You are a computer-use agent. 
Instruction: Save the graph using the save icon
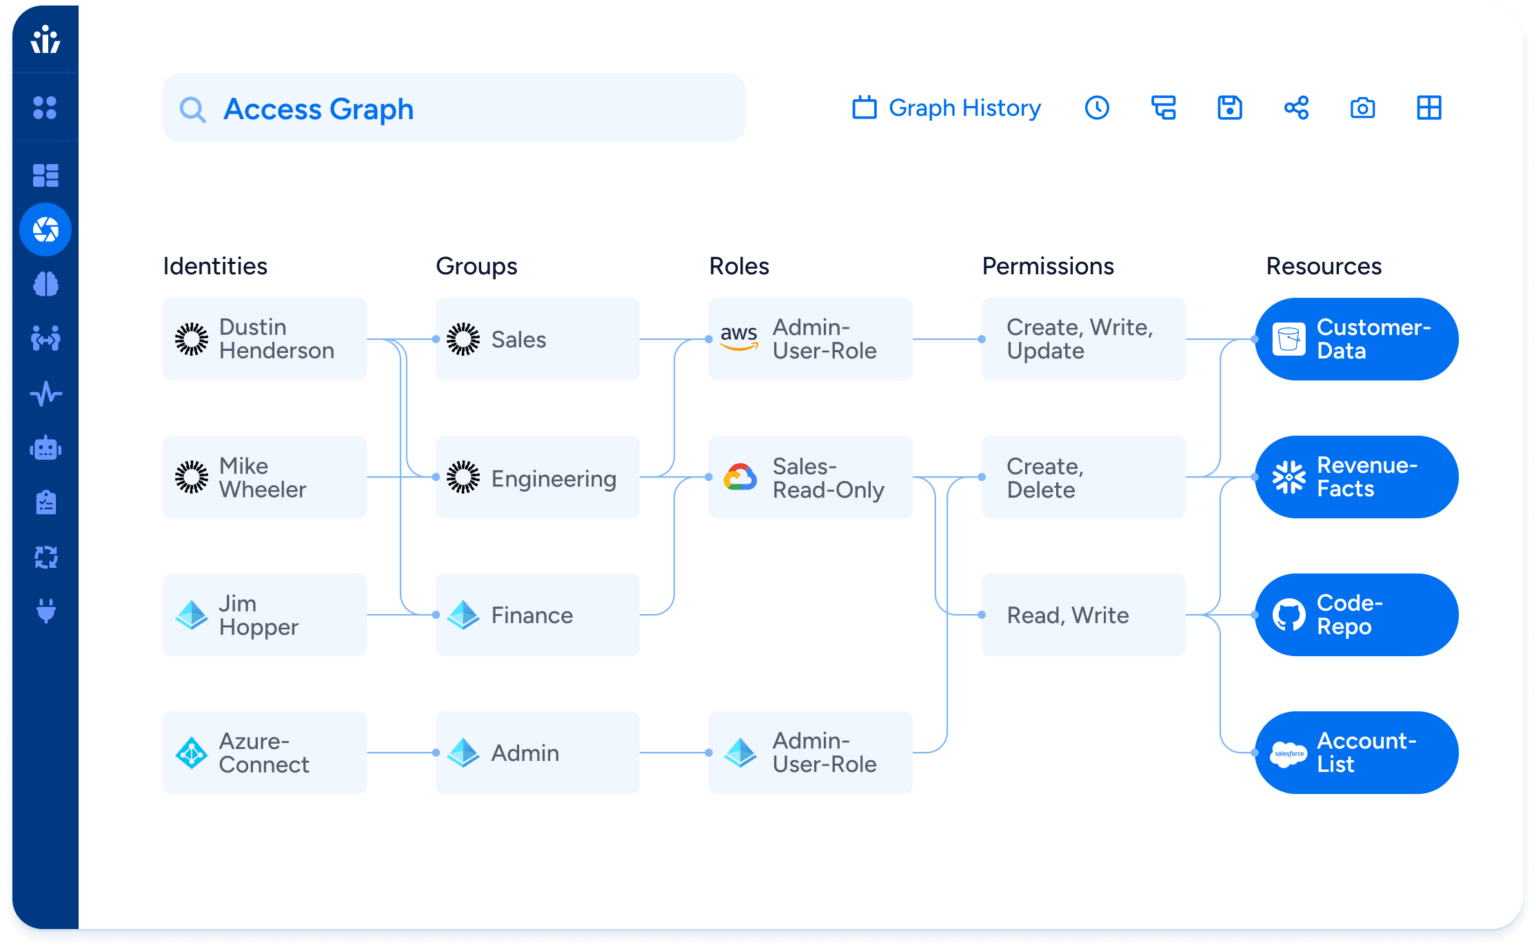[1229, 107]
